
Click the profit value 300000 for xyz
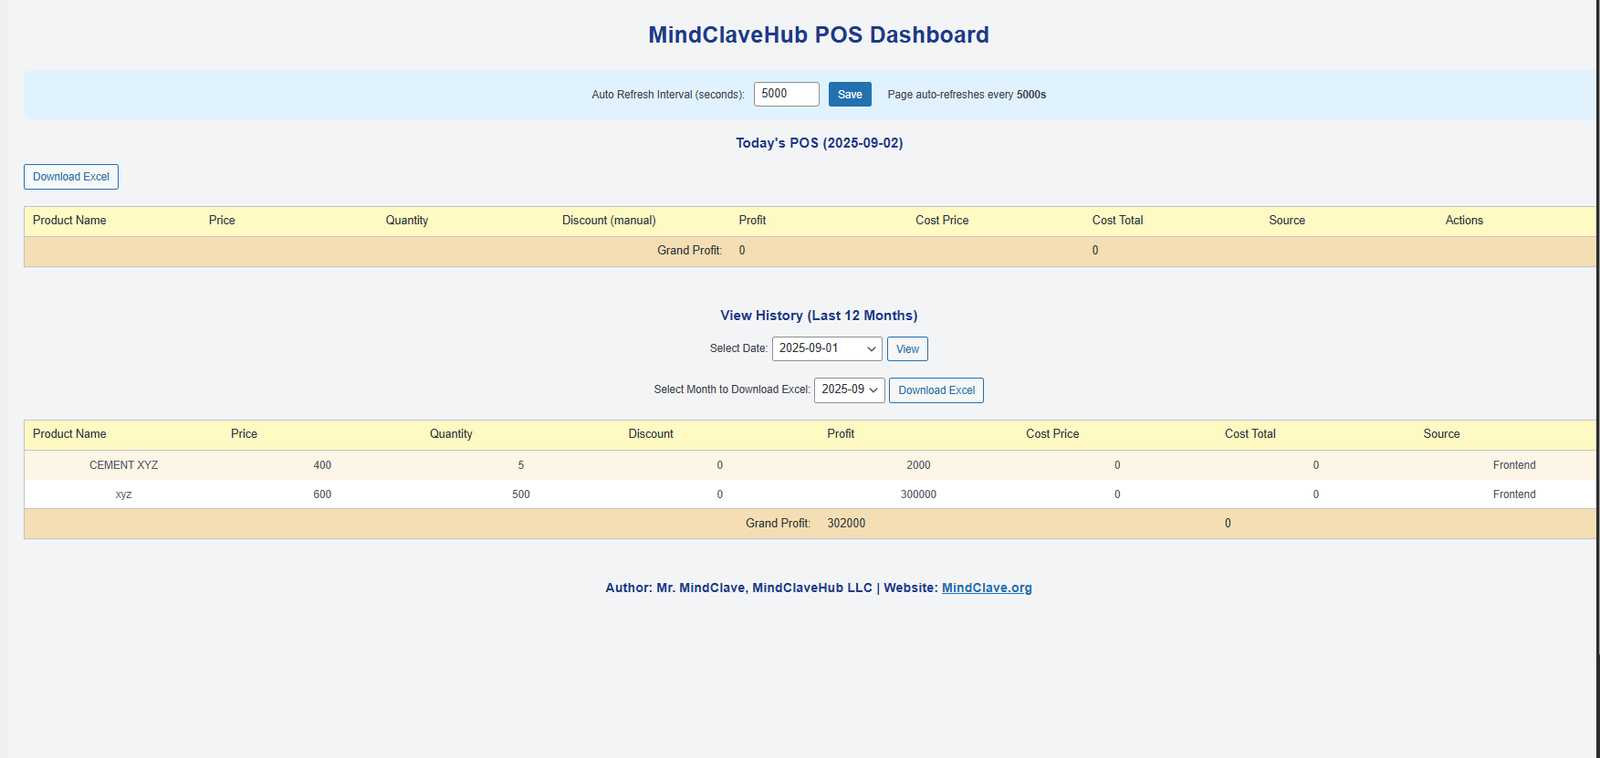coord(918,494)
